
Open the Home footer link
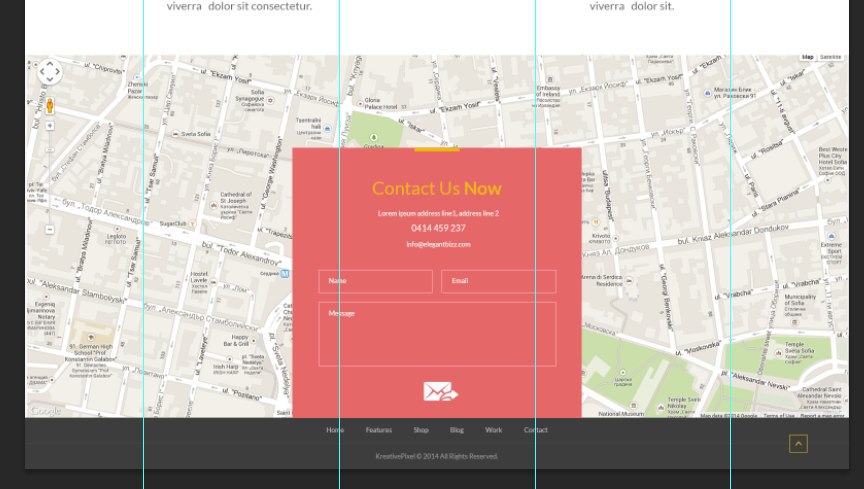pos(335,430)
